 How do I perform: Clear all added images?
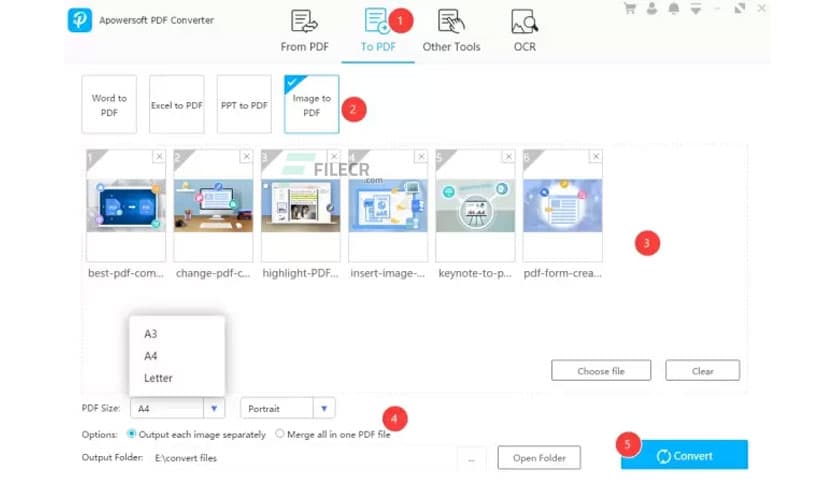click(702, 370)
